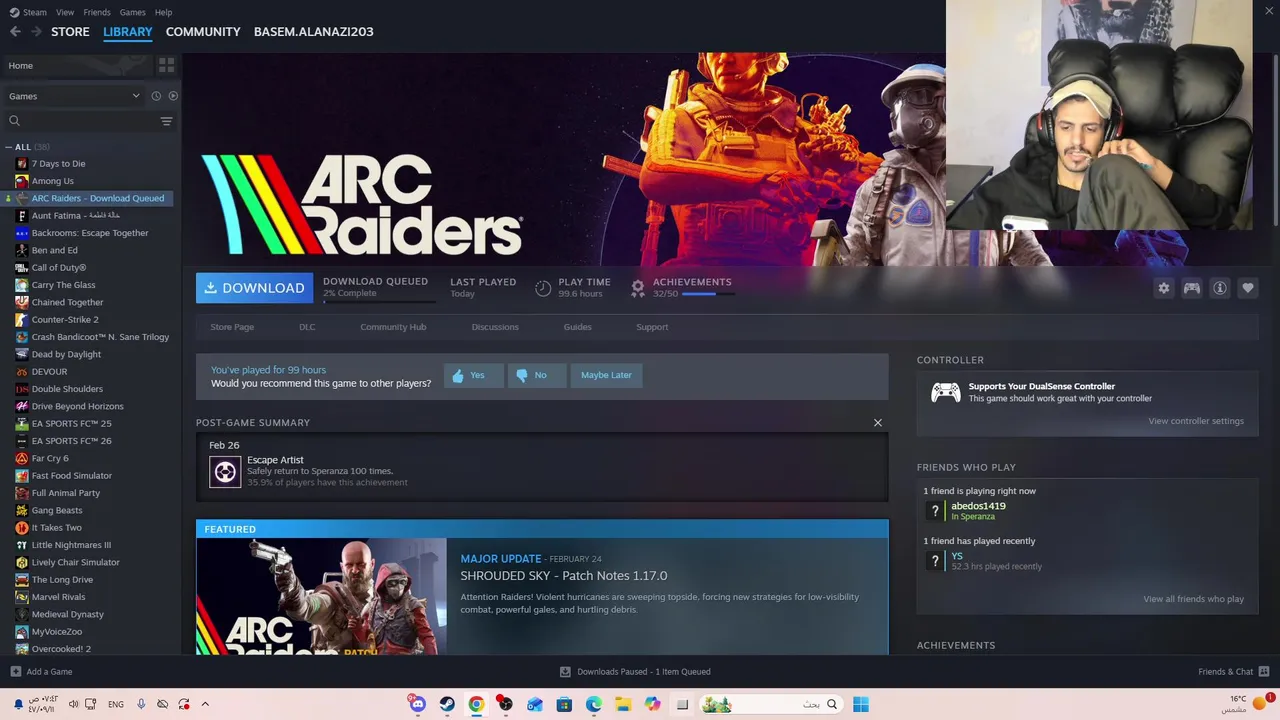Open SHROUDED SKY Patch Notes 1.17.0 link
This screenshot has width=1280, height=720.
(x=564, y=576)
